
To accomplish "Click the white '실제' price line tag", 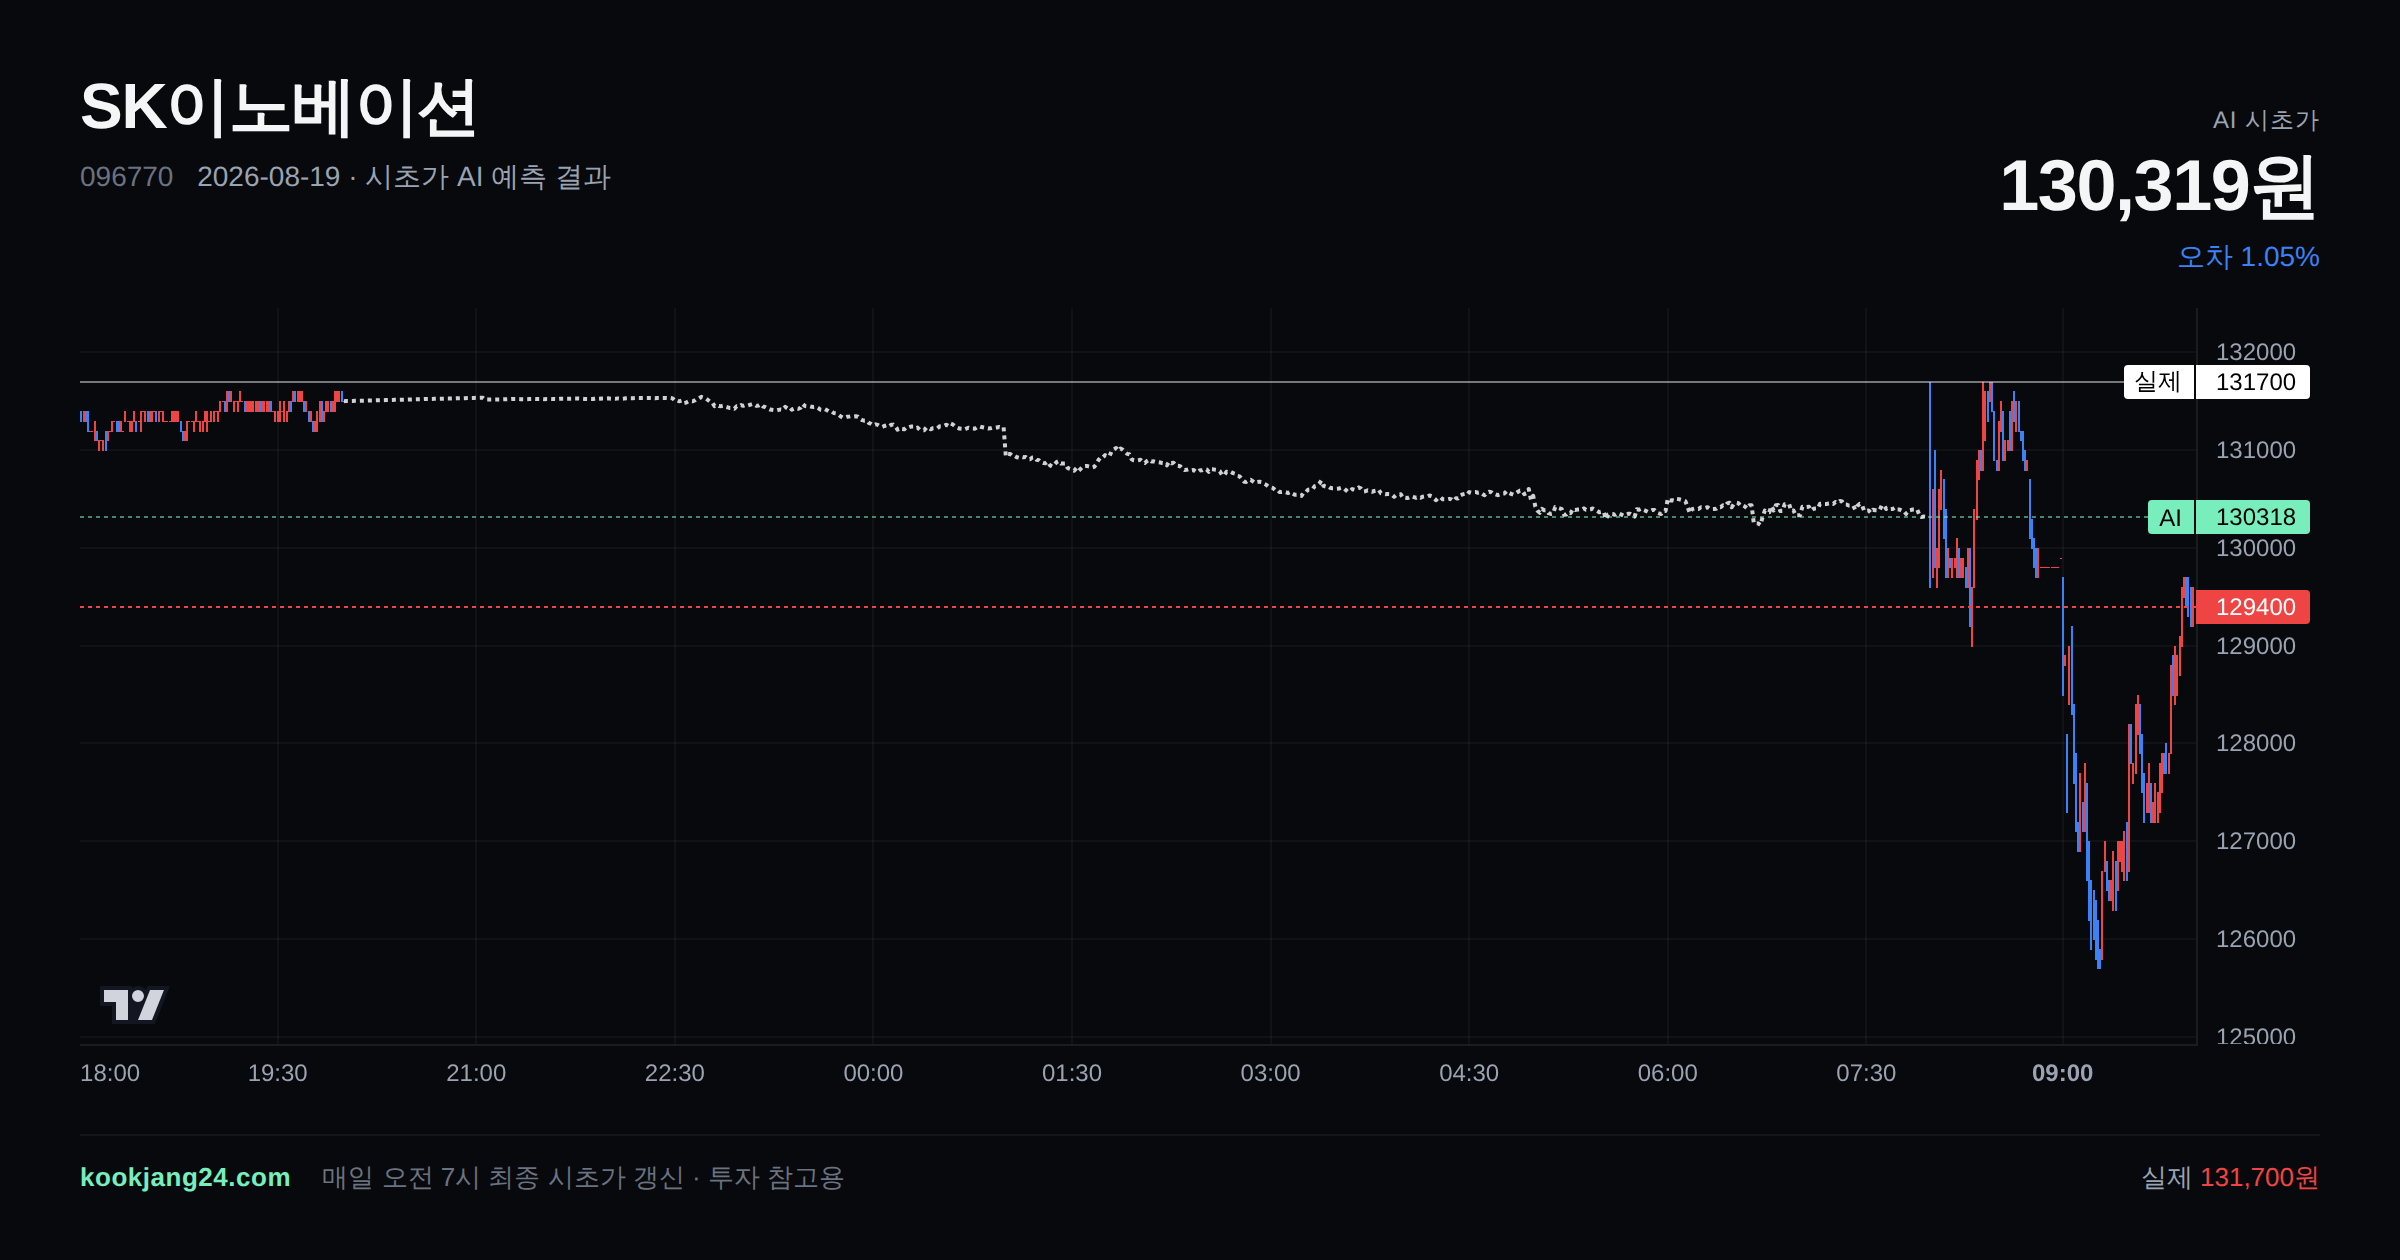I will click(x=2158, y=382).
